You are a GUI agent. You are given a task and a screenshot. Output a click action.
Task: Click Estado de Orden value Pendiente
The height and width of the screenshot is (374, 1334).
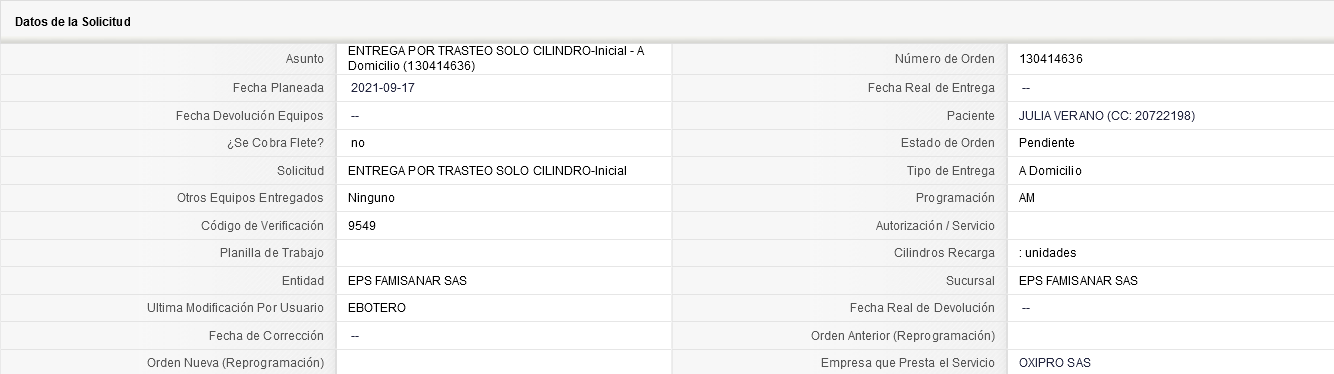coord(1047,143)
